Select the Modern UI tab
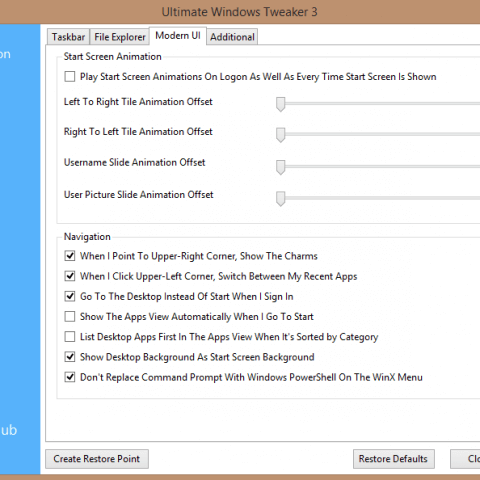 point(178,35)
